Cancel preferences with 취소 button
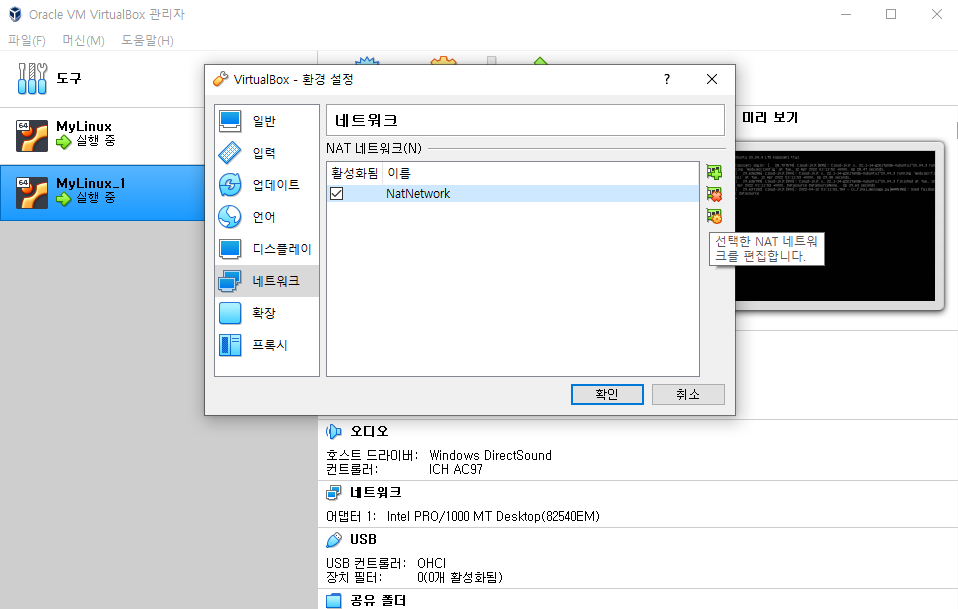The width and height of the screenshot is (958, 609). point(688,395)
